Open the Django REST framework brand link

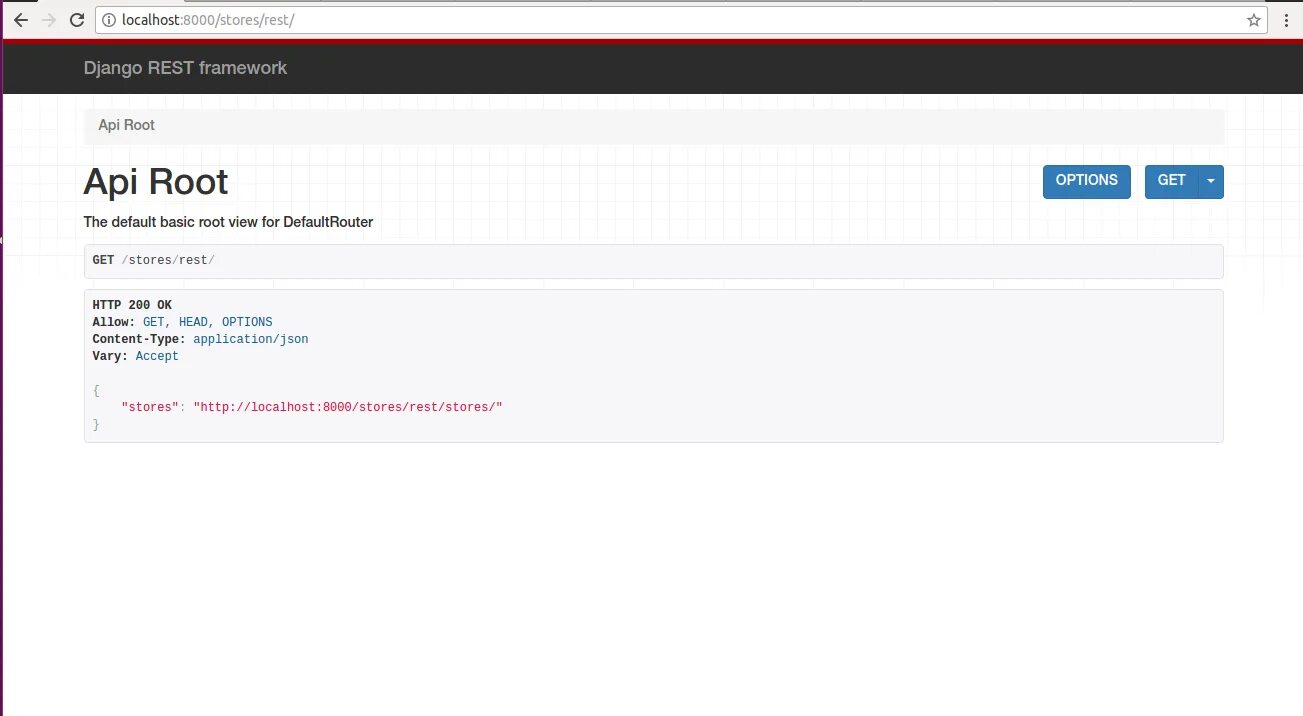pos(185,68)
